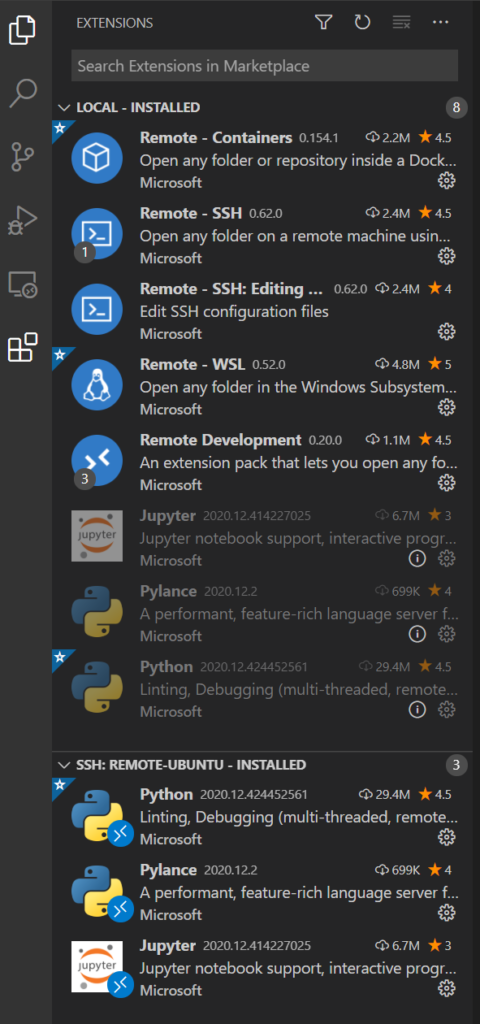Filter extensions with the funnel icon

click(323, 23)
